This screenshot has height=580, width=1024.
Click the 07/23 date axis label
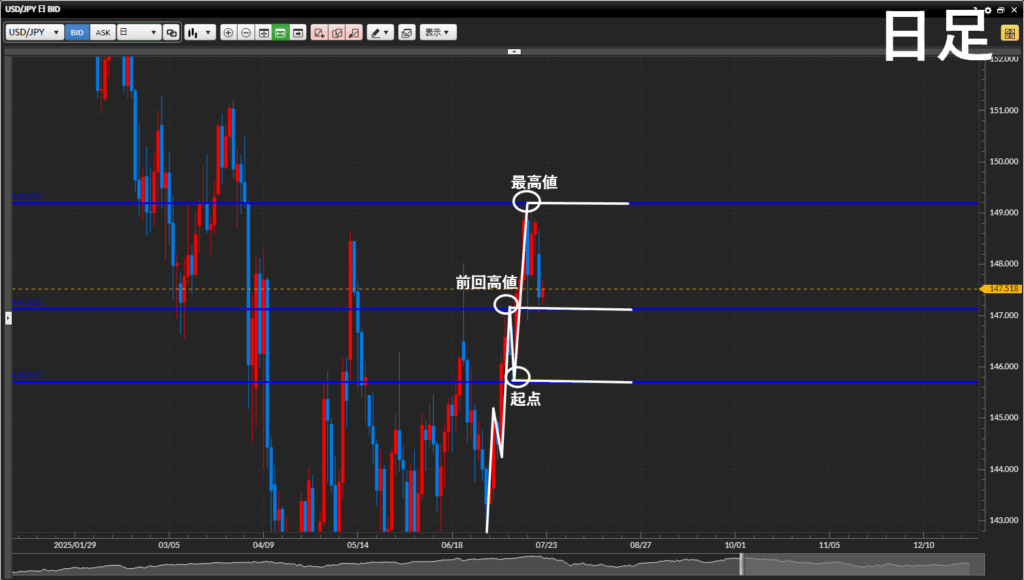[546, 545]
